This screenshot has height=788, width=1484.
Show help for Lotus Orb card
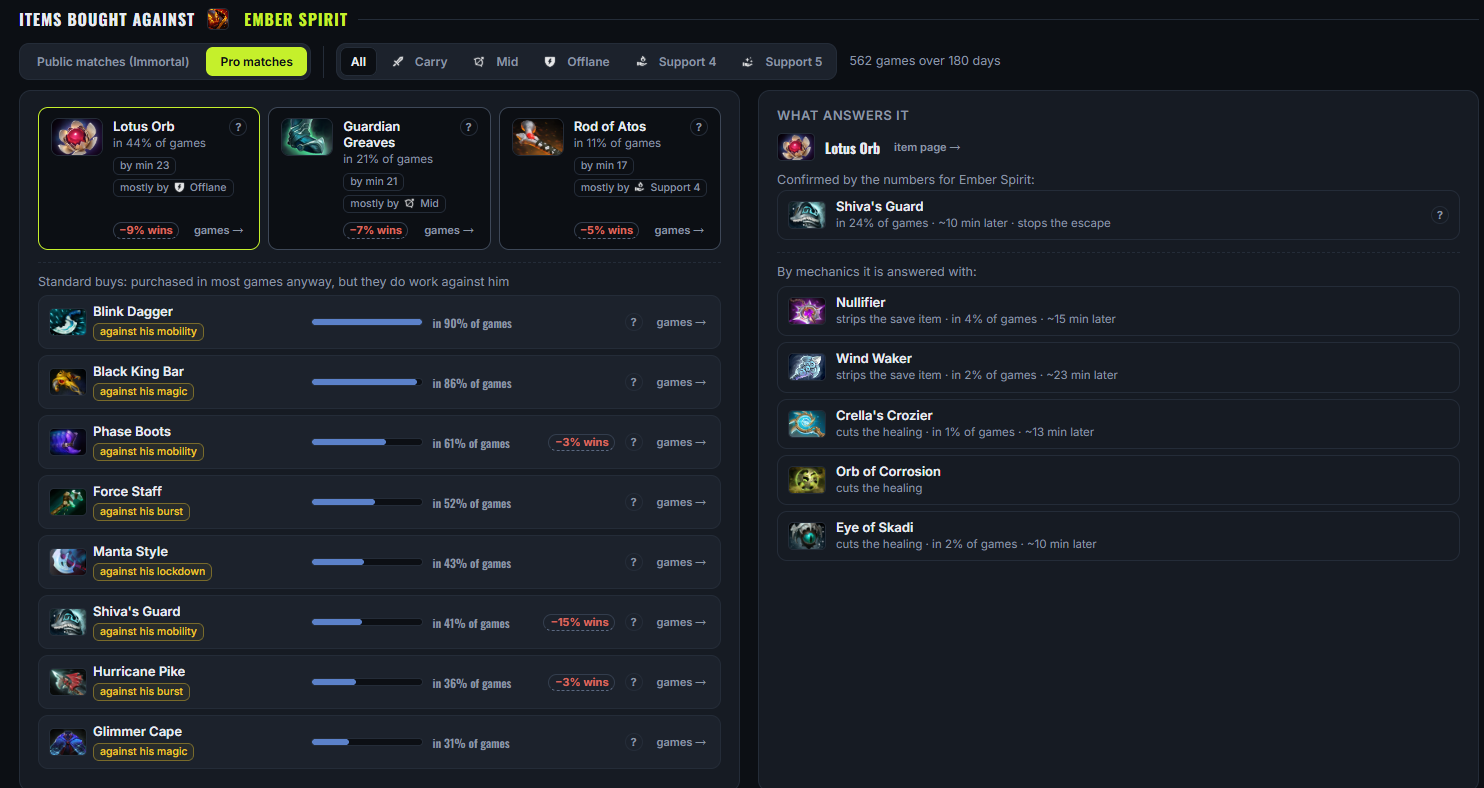click(x=238, y=127)
